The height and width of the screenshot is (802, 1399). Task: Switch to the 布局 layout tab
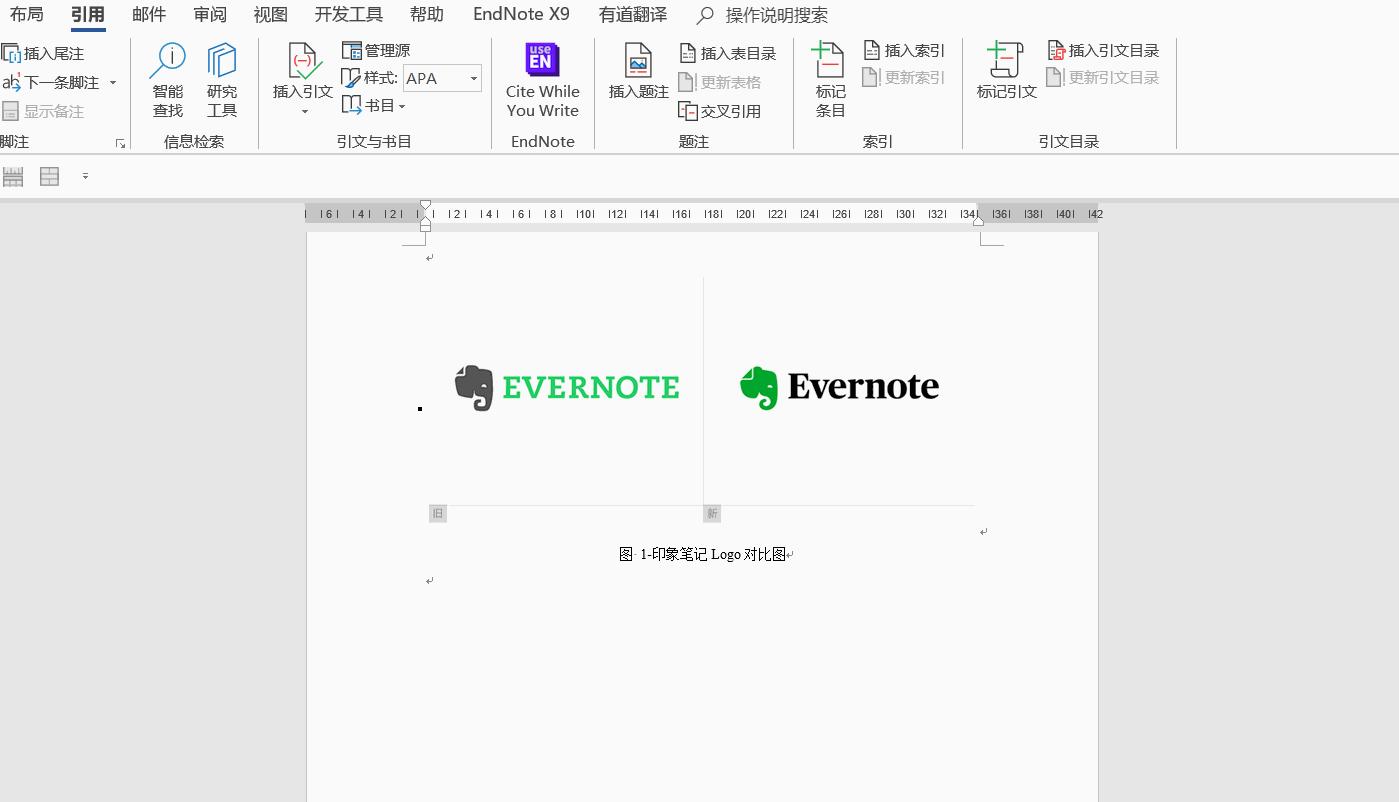pyautogui.click(x=26, y=15)
